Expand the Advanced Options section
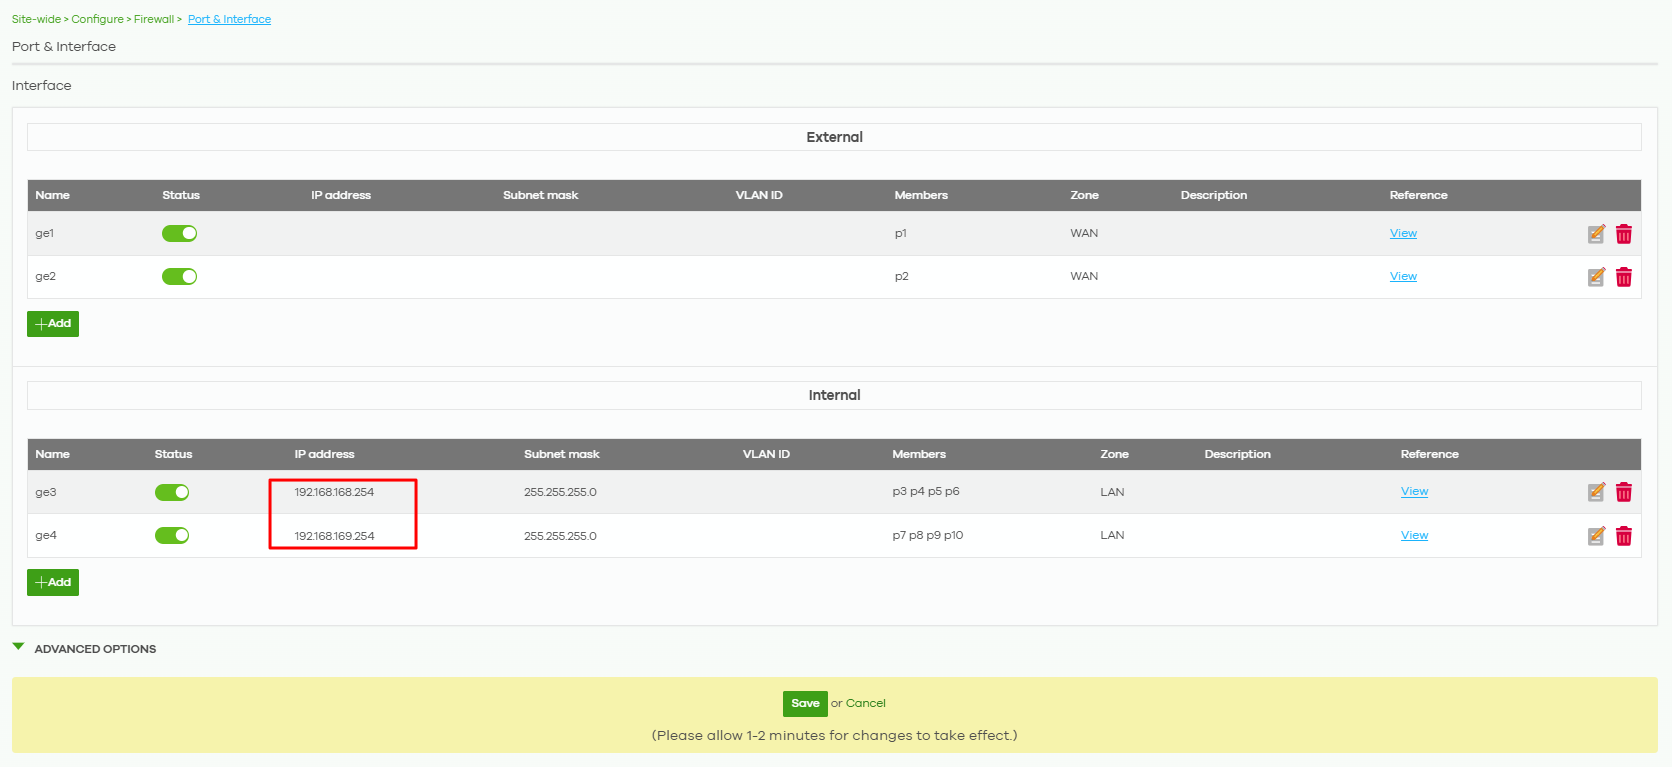 point(85,649)
